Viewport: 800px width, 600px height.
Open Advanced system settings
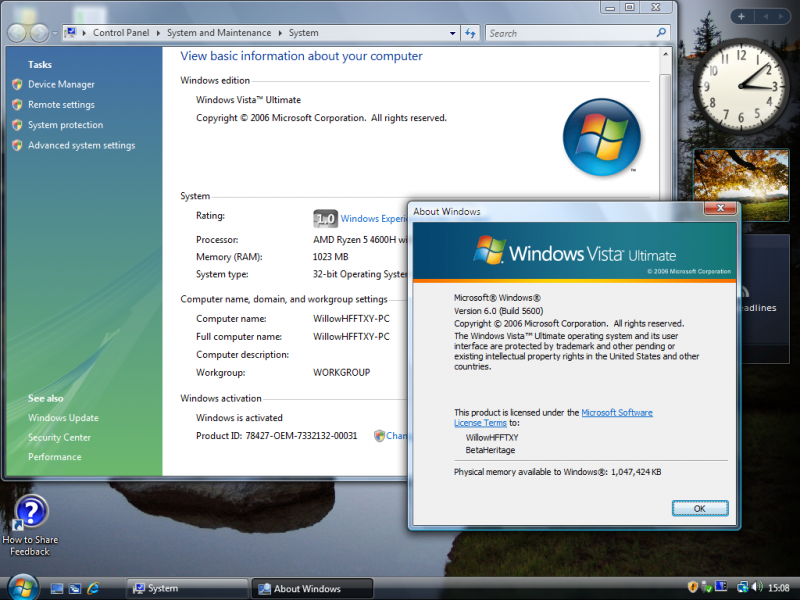(82, 145)
